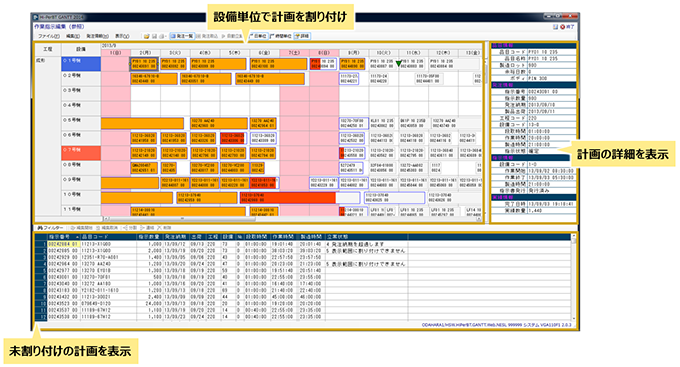
Task: Select yellow cell 00242884 01
Action: (x=64, y=244)
